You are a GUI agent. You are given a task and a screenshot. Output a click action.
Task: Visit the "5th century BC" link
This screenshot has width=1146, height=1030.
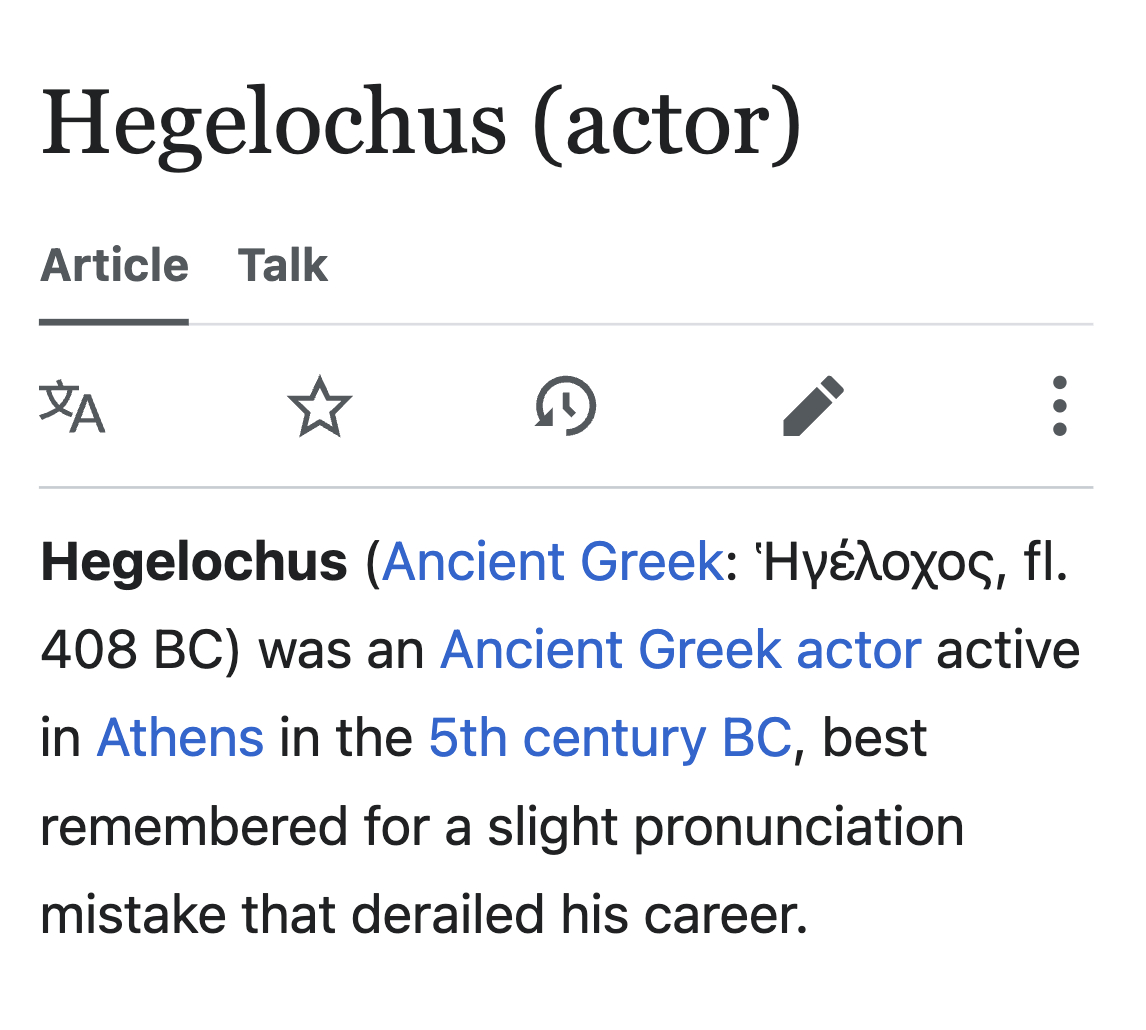(610, 739)
